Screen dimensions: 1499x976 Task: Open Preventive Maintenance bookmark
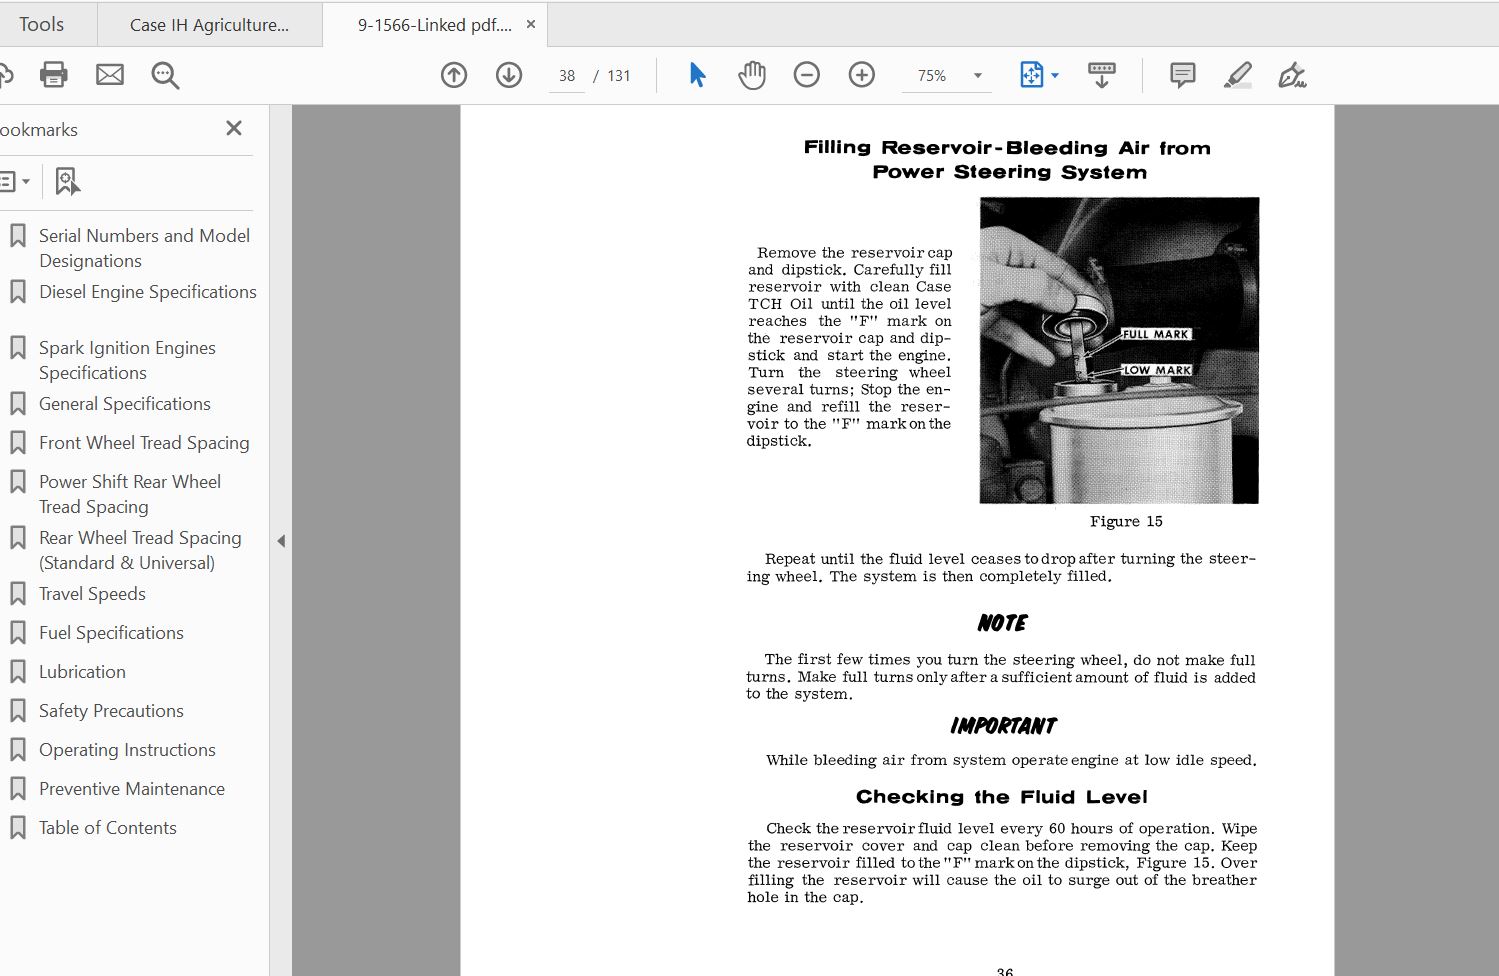tap(134, 789)
